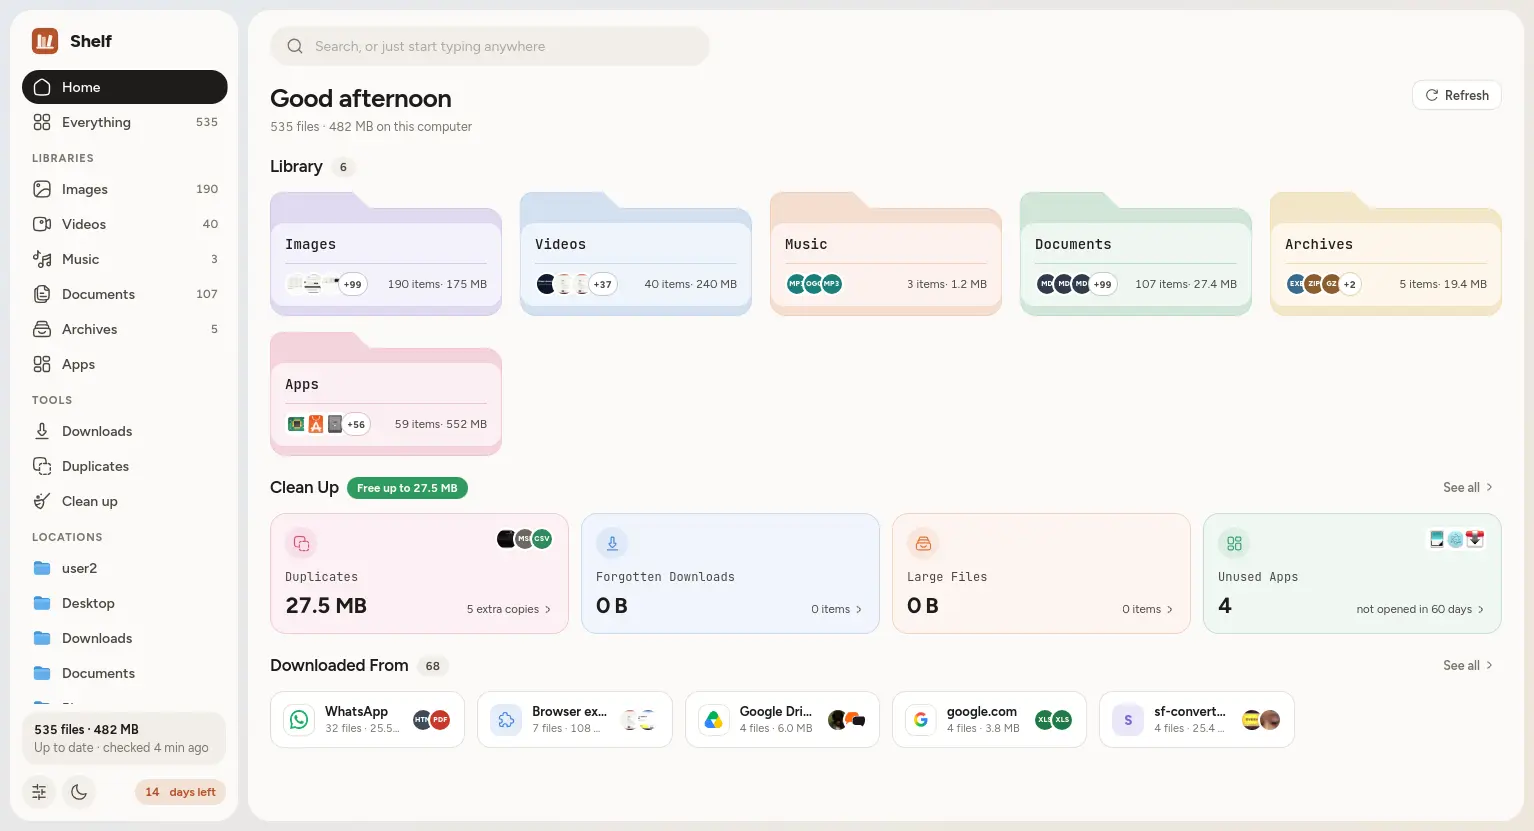Open Duplicates tool in sidebar

click(x=125, y=466)
